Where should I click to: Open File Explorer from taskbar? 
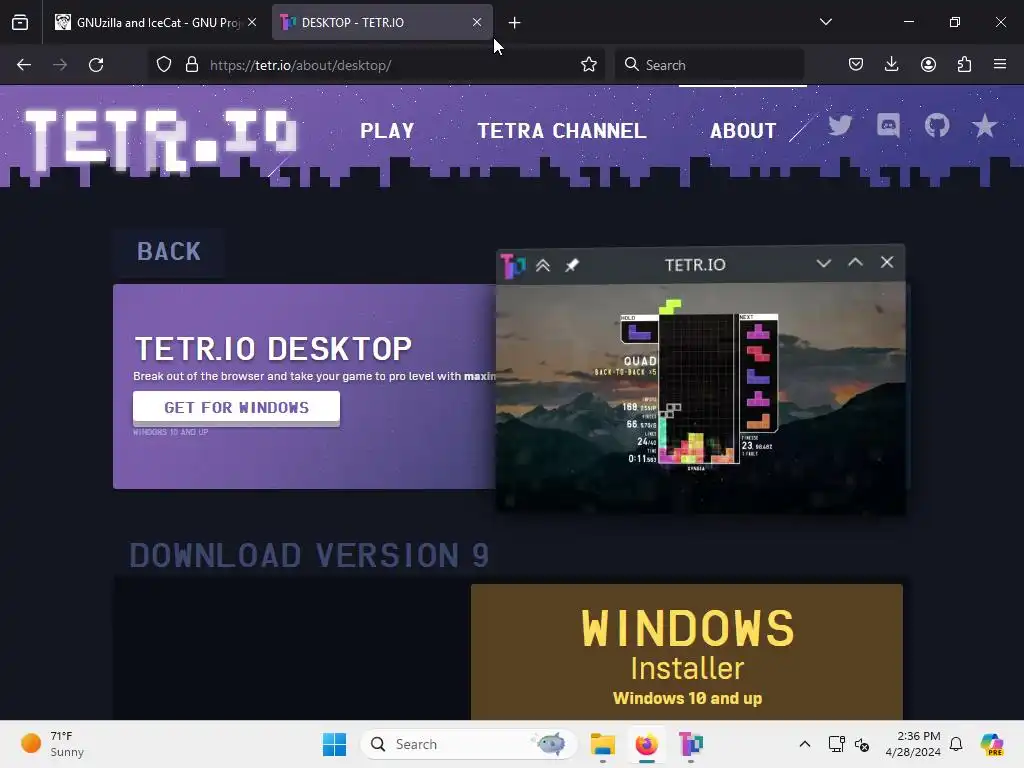click(x=603, y=744)
